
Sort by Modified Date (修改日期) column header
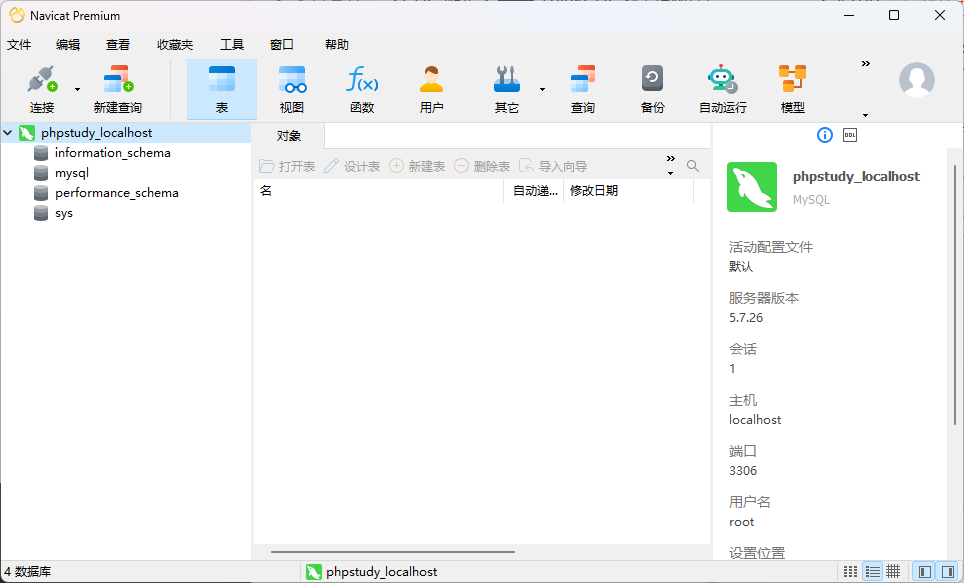click(628, 191)
